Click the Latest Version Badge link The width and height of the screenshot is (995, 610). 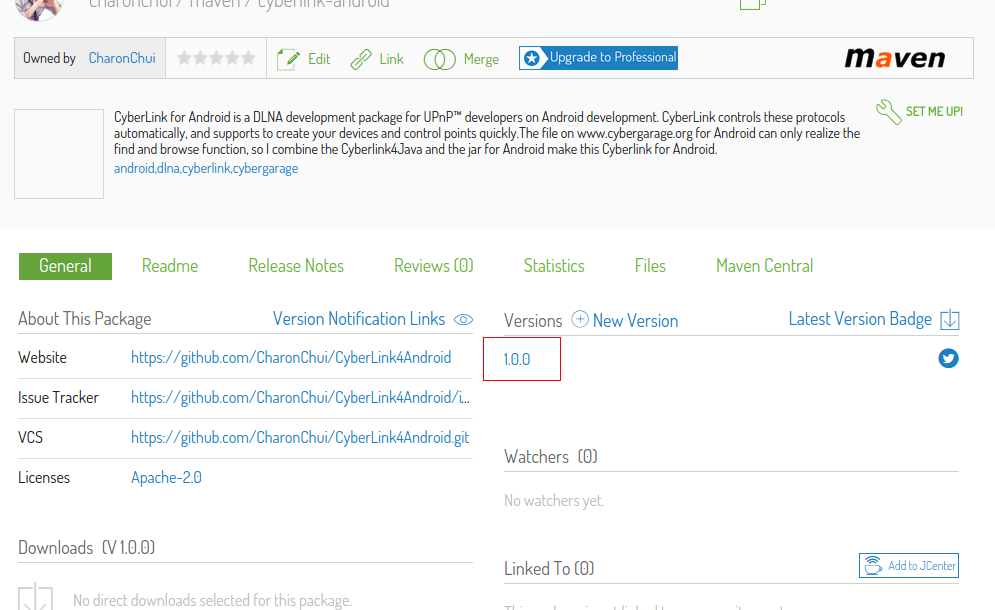tap(860, 319)
